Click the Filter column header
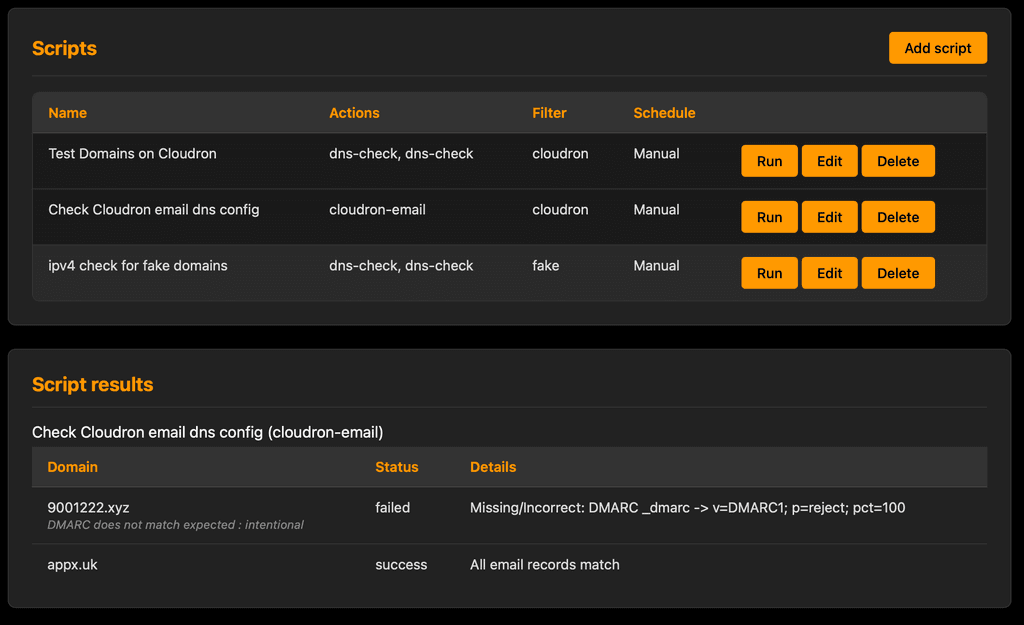1024x625 pixels. pos(549,113)
